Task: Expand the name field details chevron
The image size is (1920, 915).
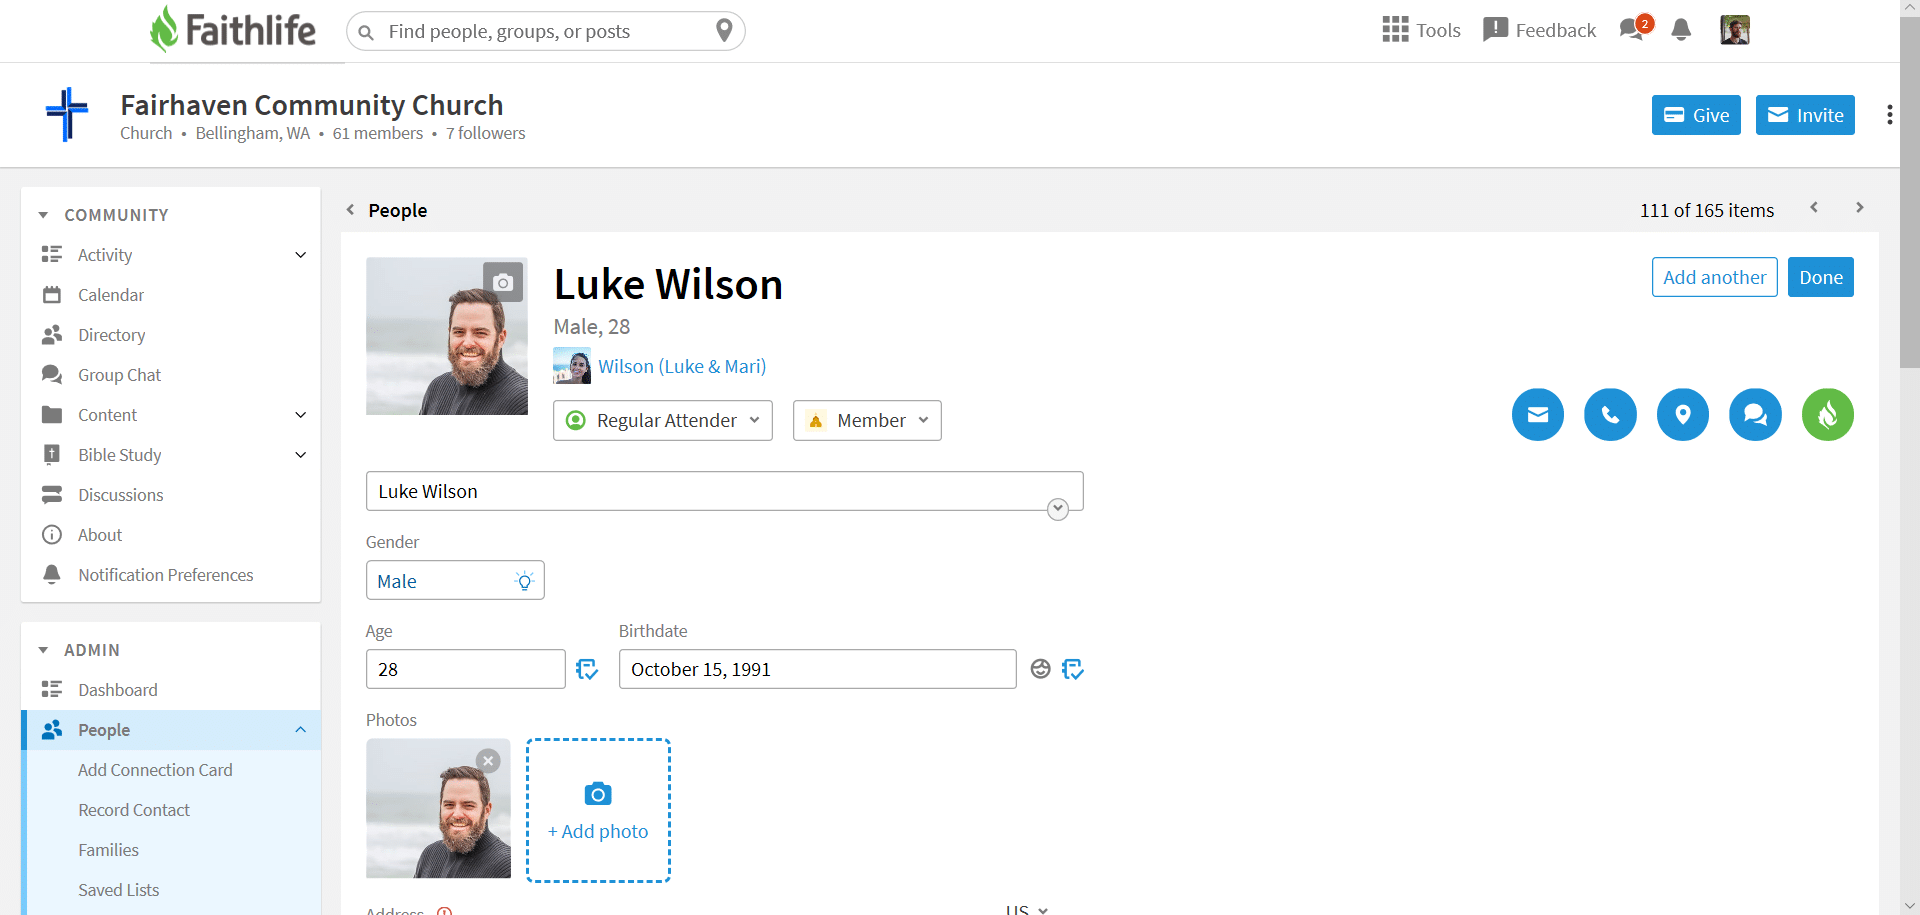Action: (1058, 509)
